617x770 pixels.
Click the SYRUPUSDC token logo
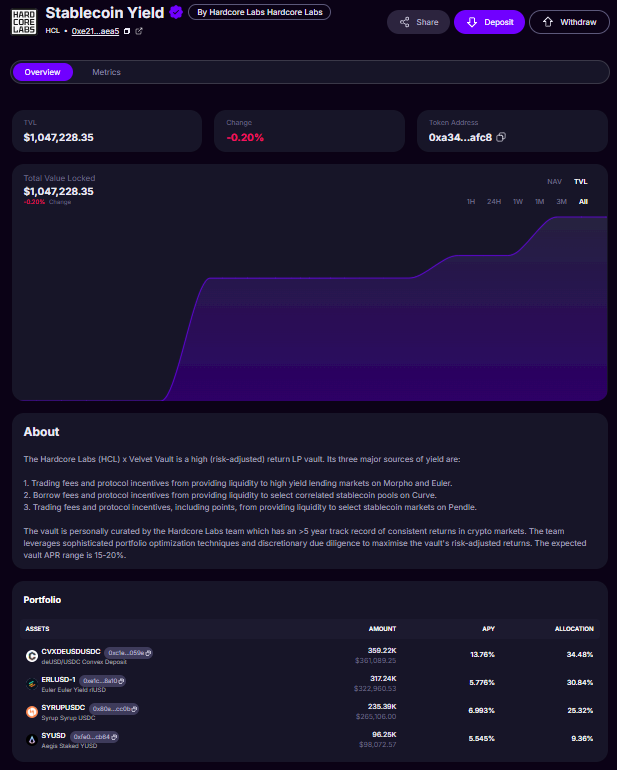(32, 712)
